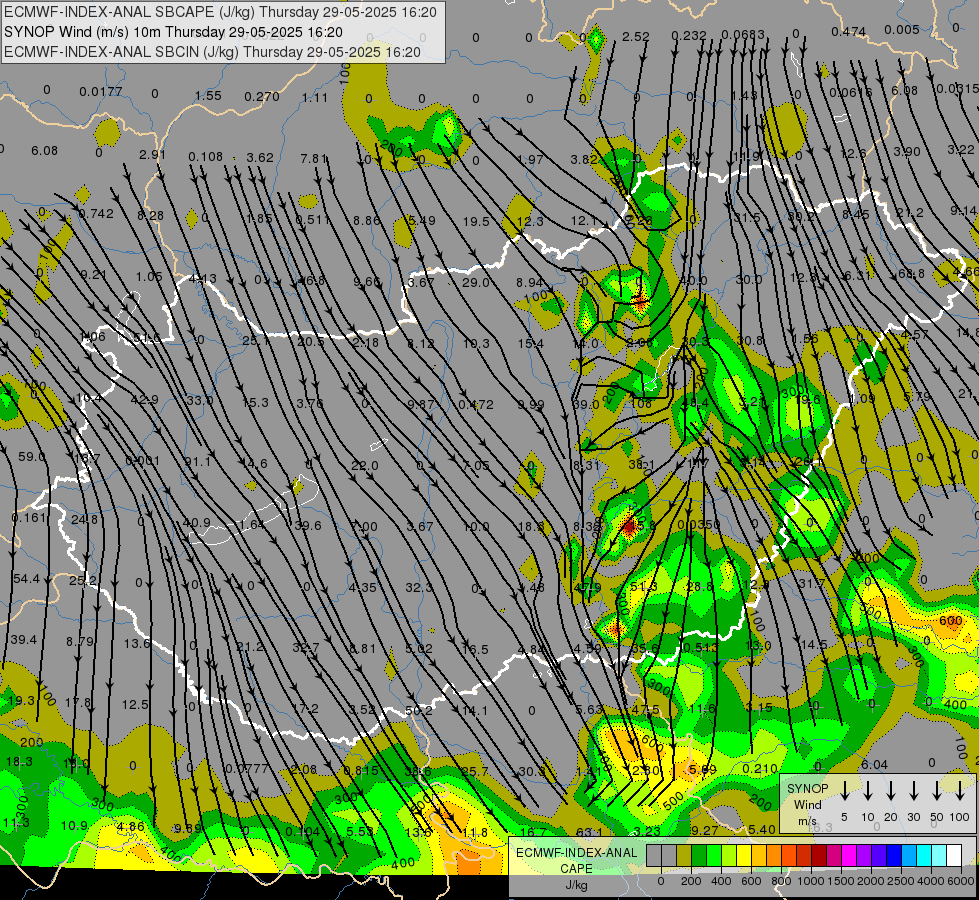Click the map value 29.0

click(476, 282)
